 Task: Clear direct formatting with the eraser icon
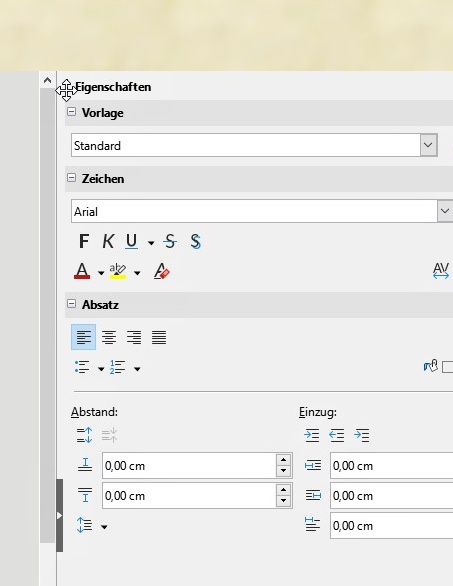(161, 271)
